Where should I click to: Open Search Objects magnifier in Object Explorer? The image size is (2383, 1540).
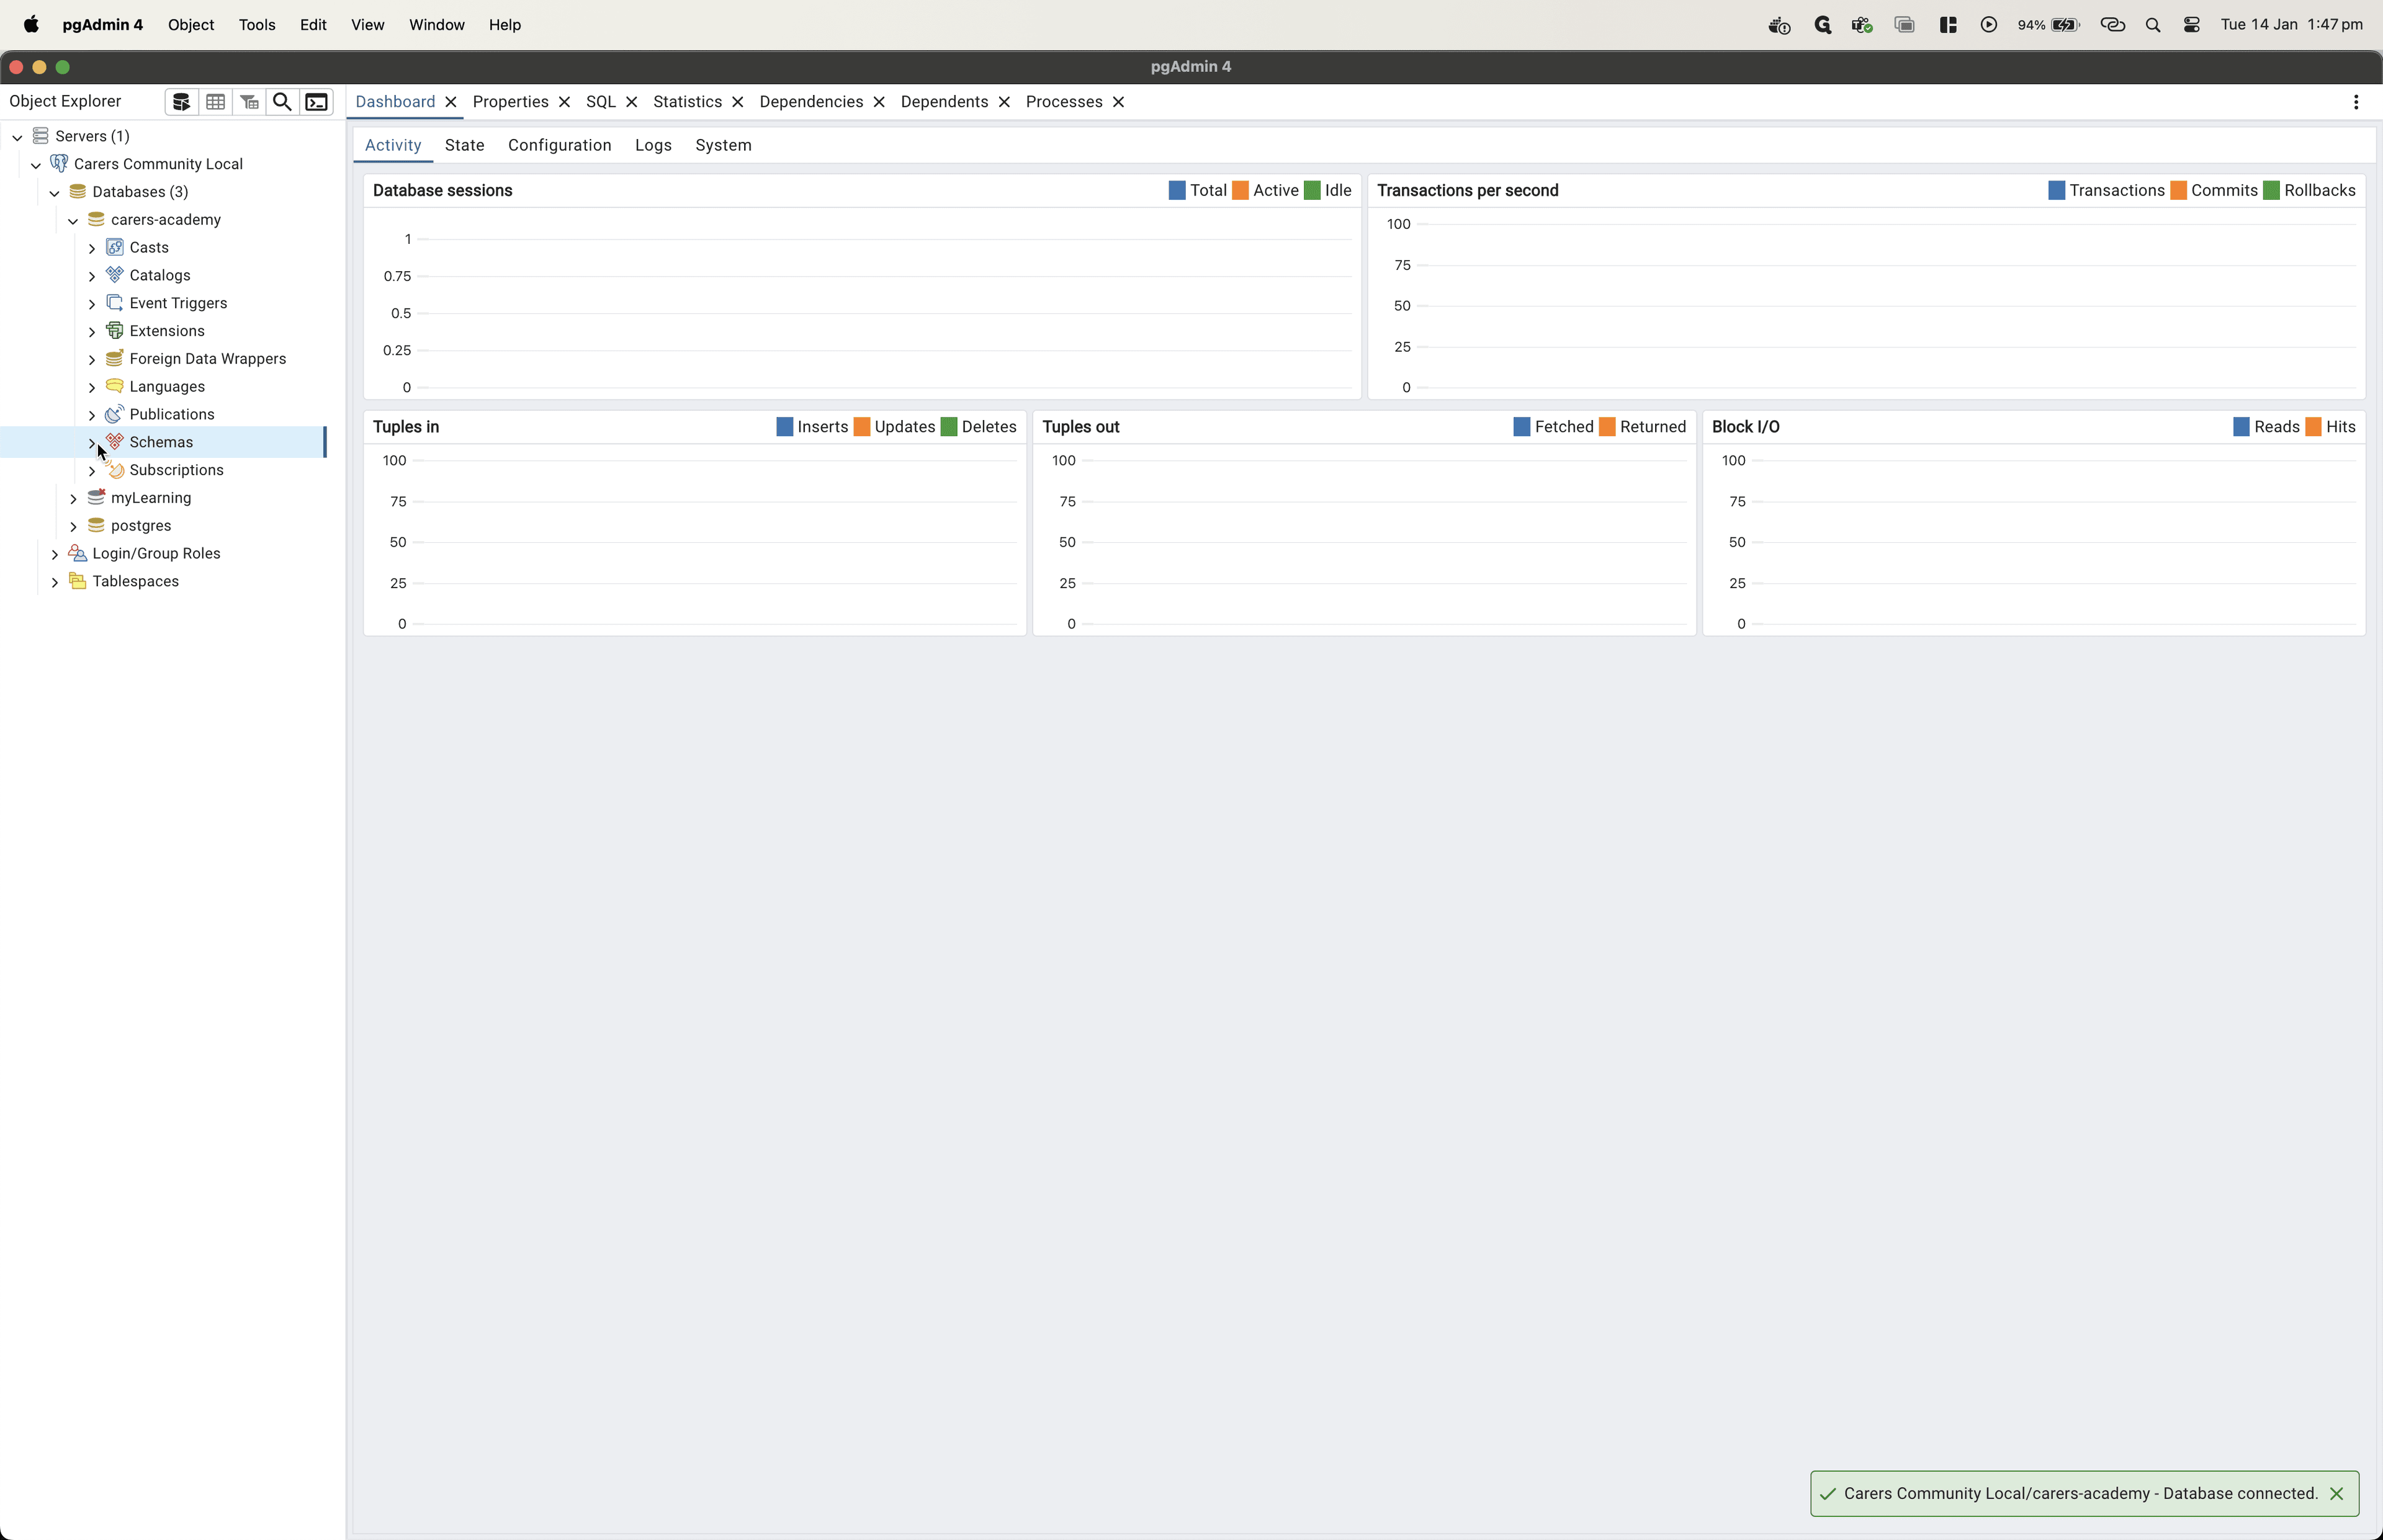[x=283, y=102]
